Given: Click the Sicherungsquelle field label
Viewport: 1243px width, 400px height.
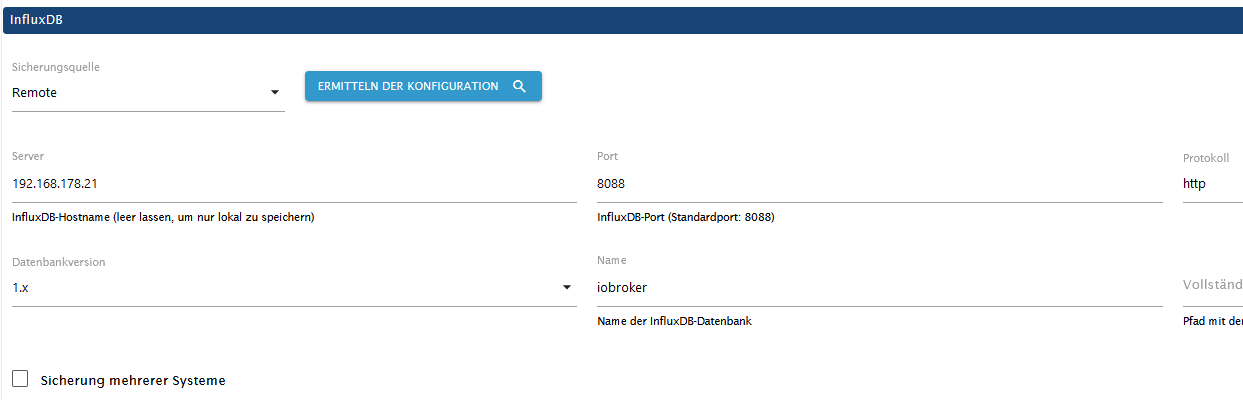Looking at the screenshot, I should (56, 67).
